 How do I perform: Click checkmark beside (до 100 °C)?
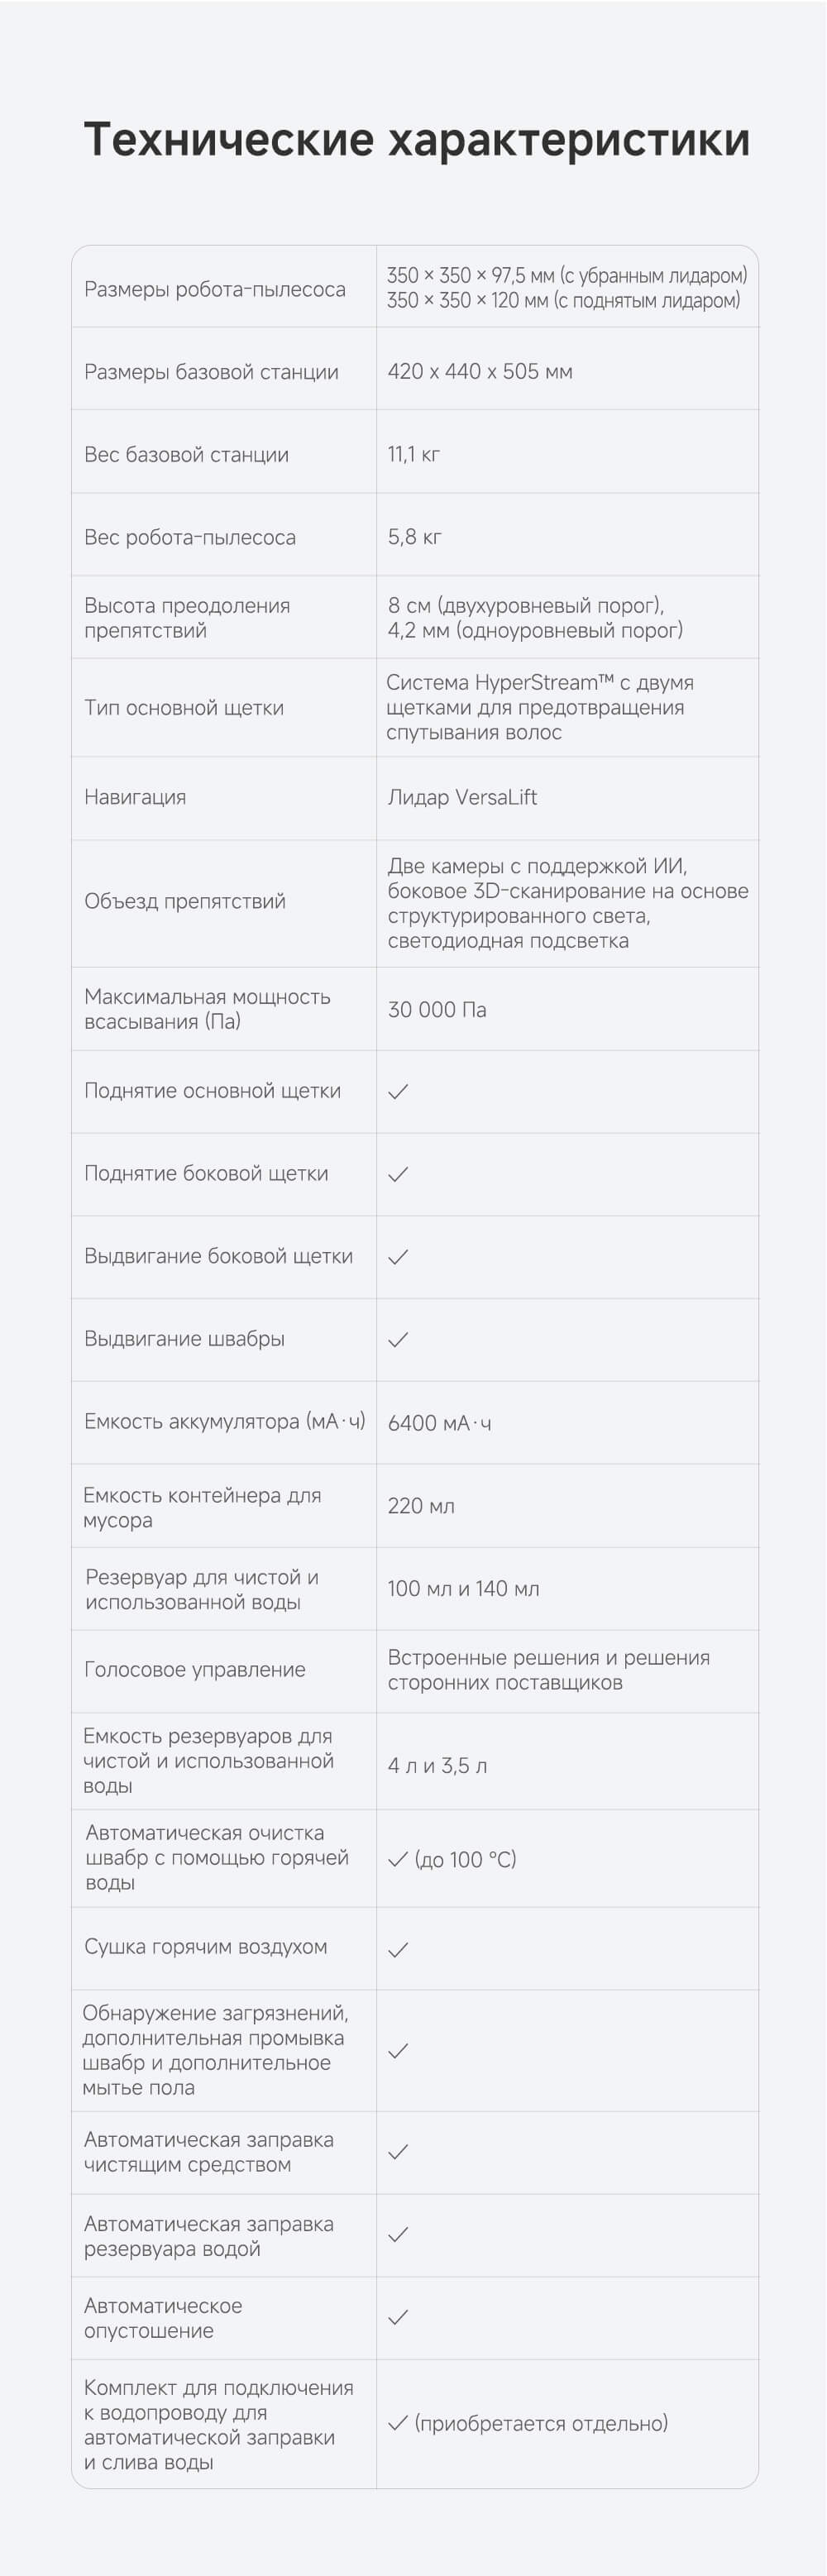point(398,1859)
